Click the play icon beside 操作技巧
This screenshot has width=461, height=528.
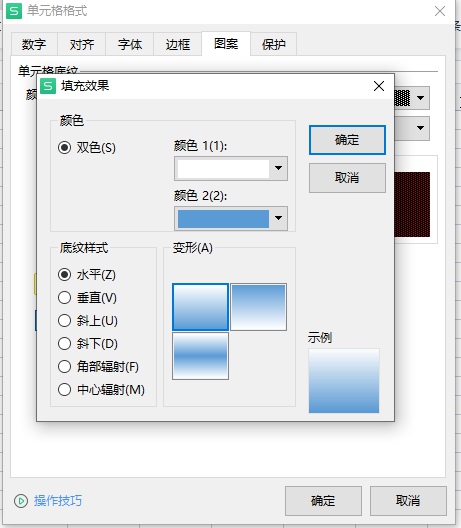pyautogui.click(x=21, y=501)
